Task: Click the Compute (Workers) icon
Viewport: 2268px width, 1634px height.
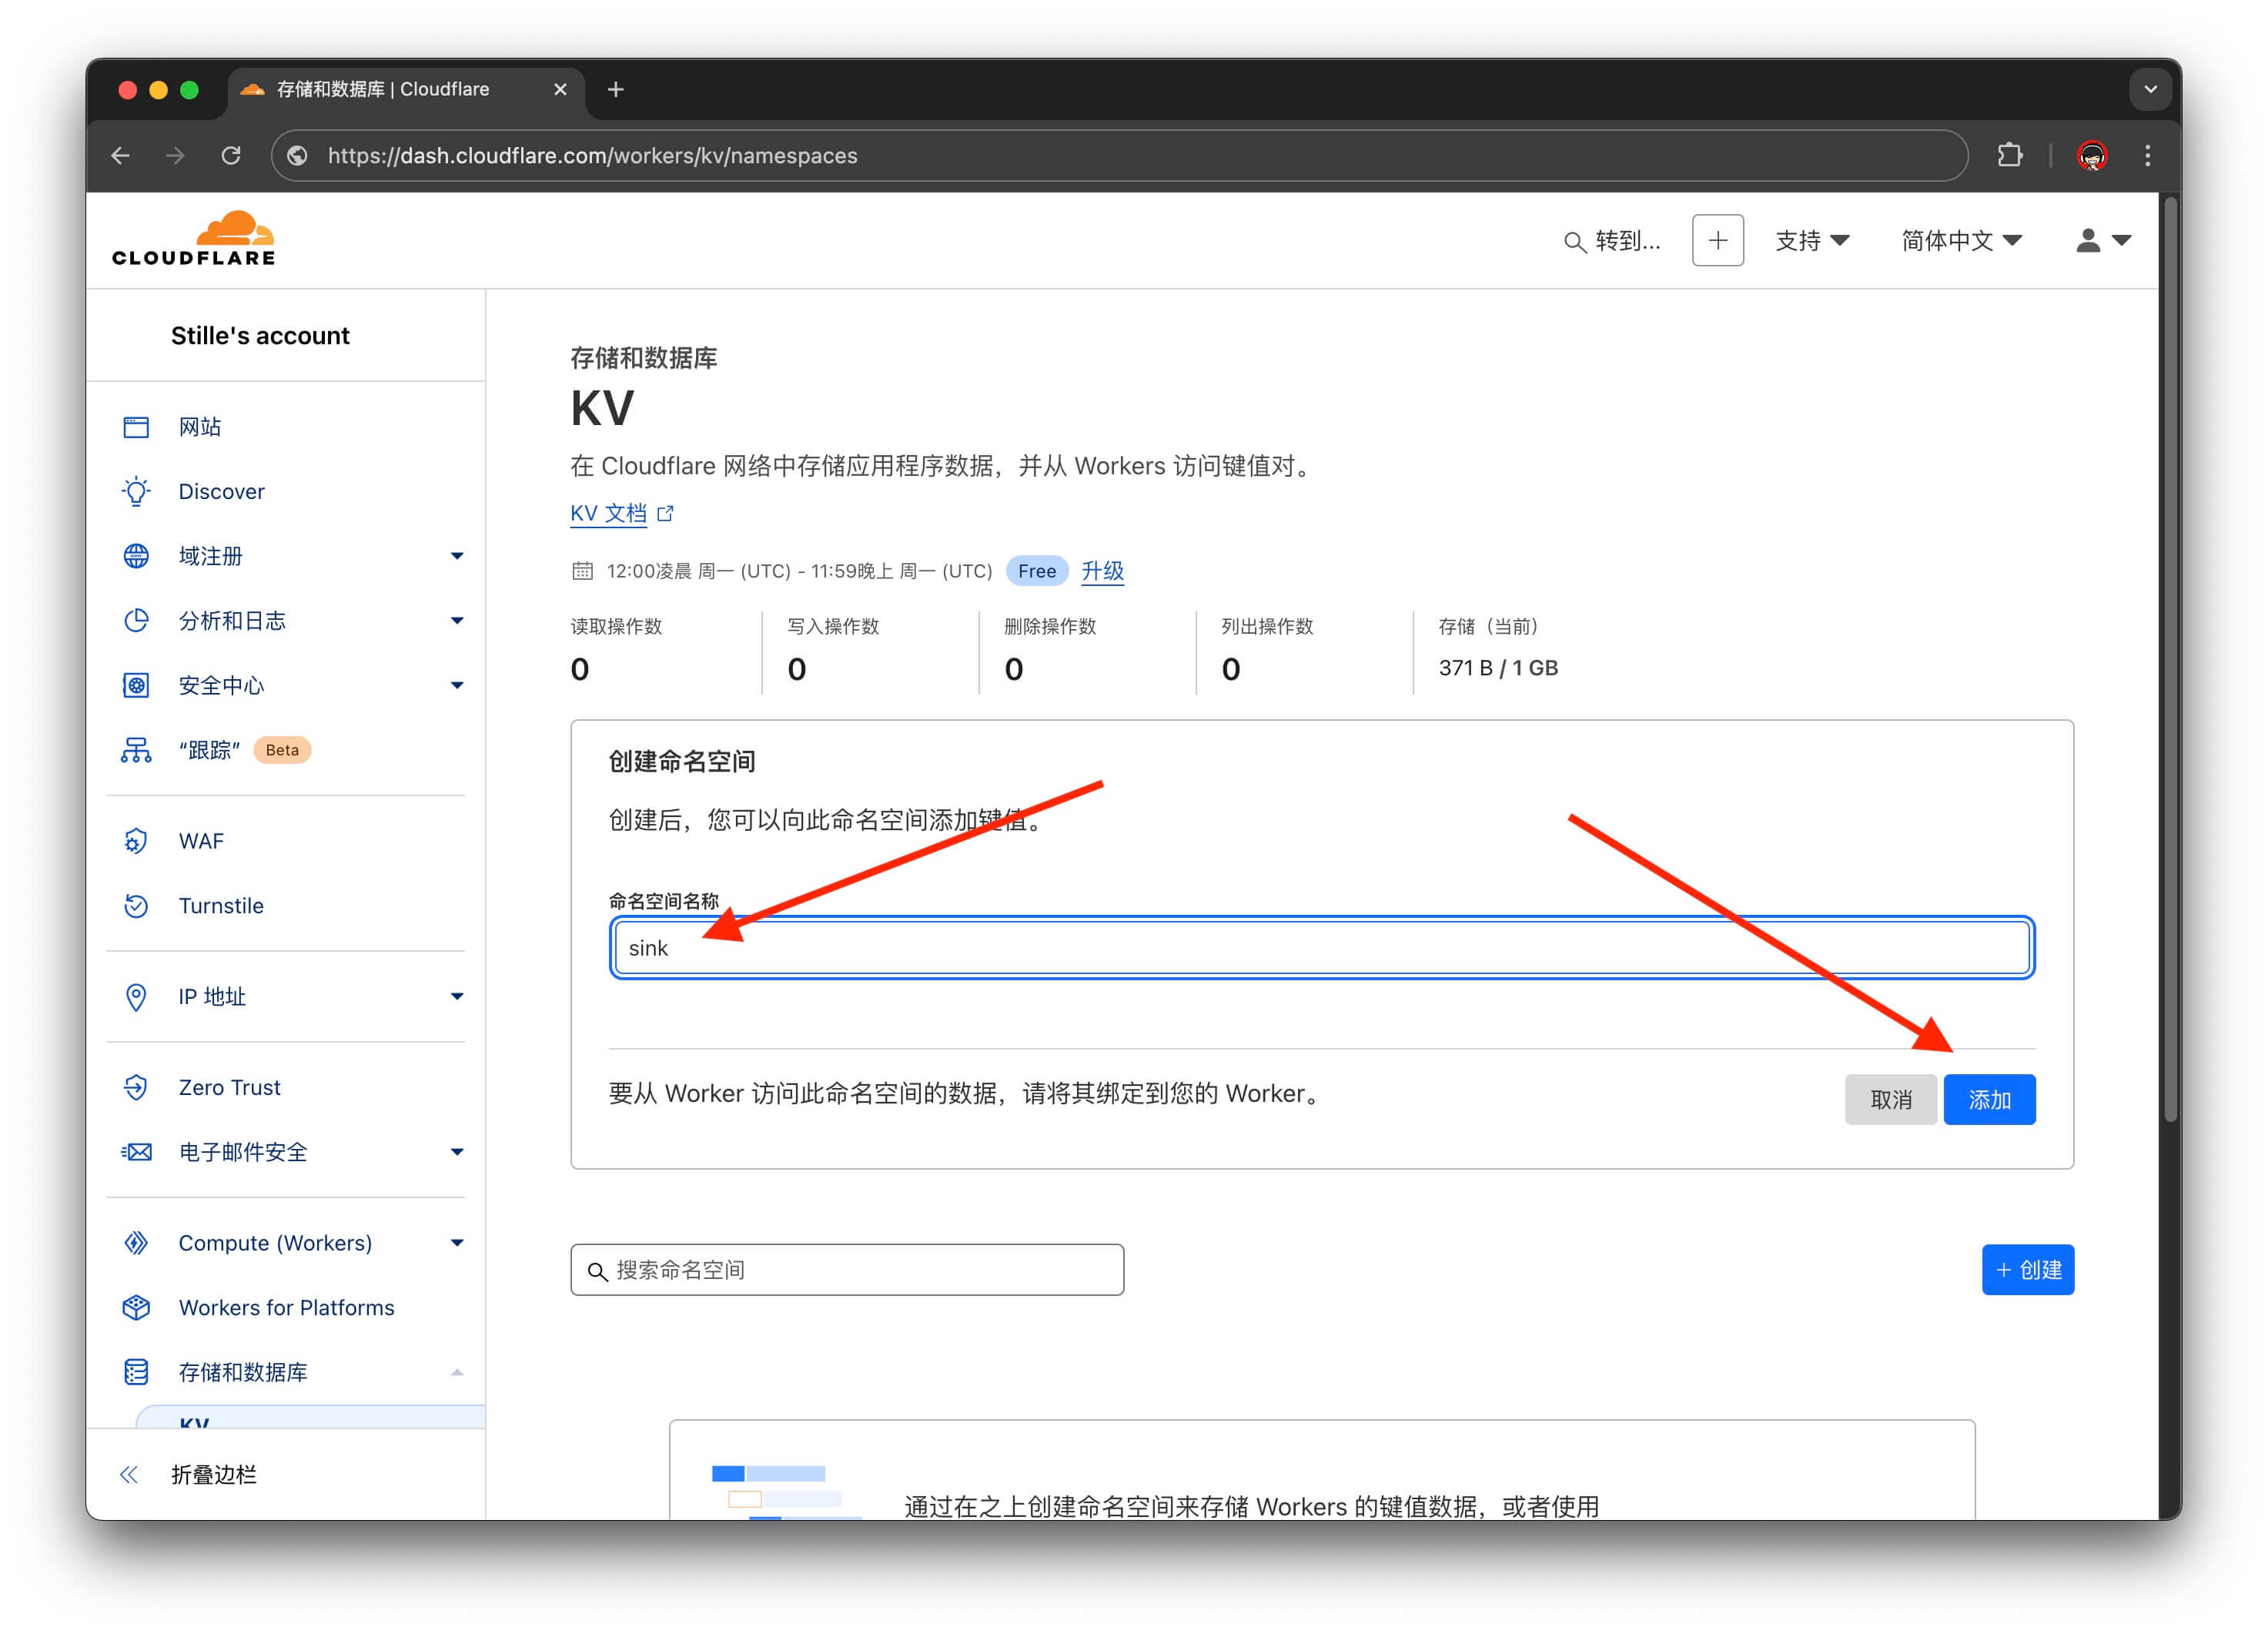Action: click(136, 1243)
